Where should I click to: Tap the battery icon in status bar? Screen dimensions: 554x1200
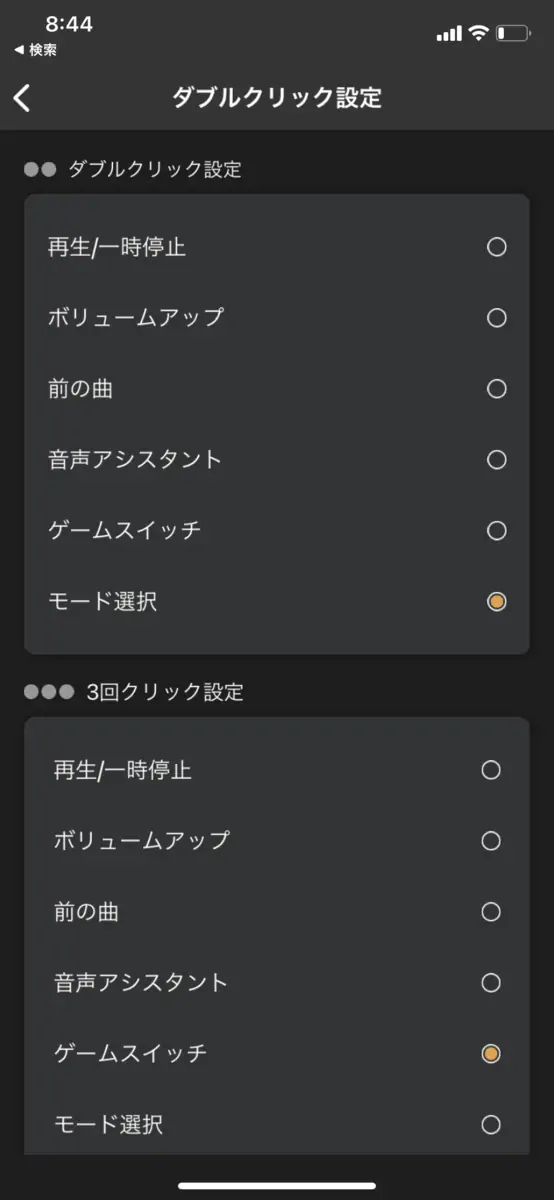click(514, 34)
